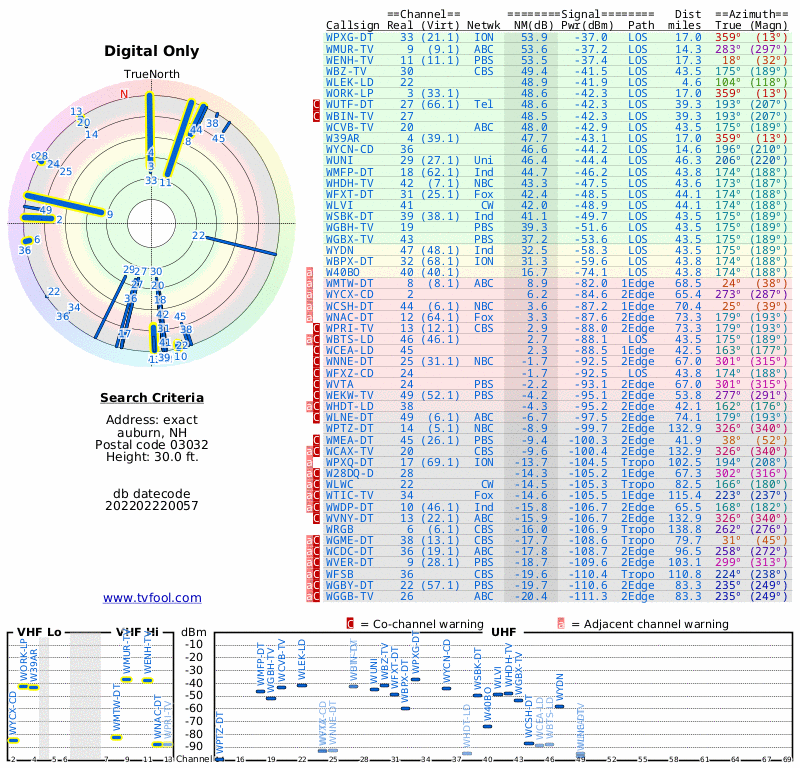
Task: Click WPXG-DT callsign in the signal table
Action: coord(349,37)
